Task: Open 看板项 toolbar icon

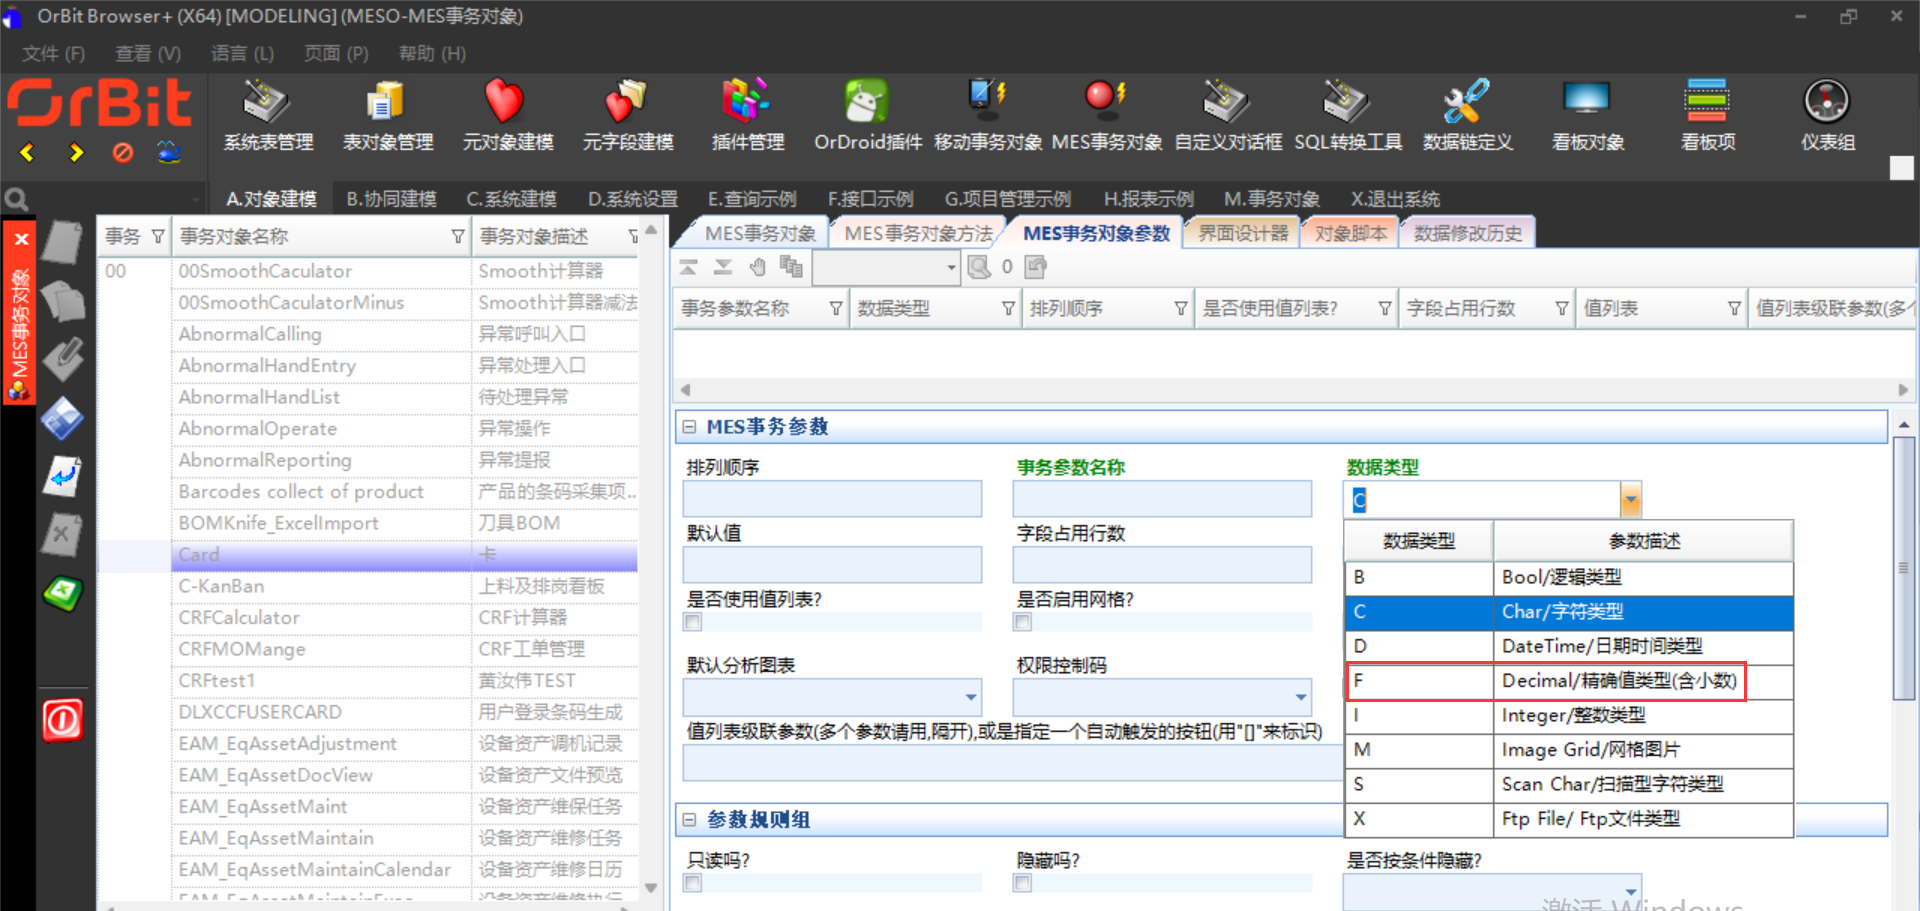Action: pos(1707,102)
